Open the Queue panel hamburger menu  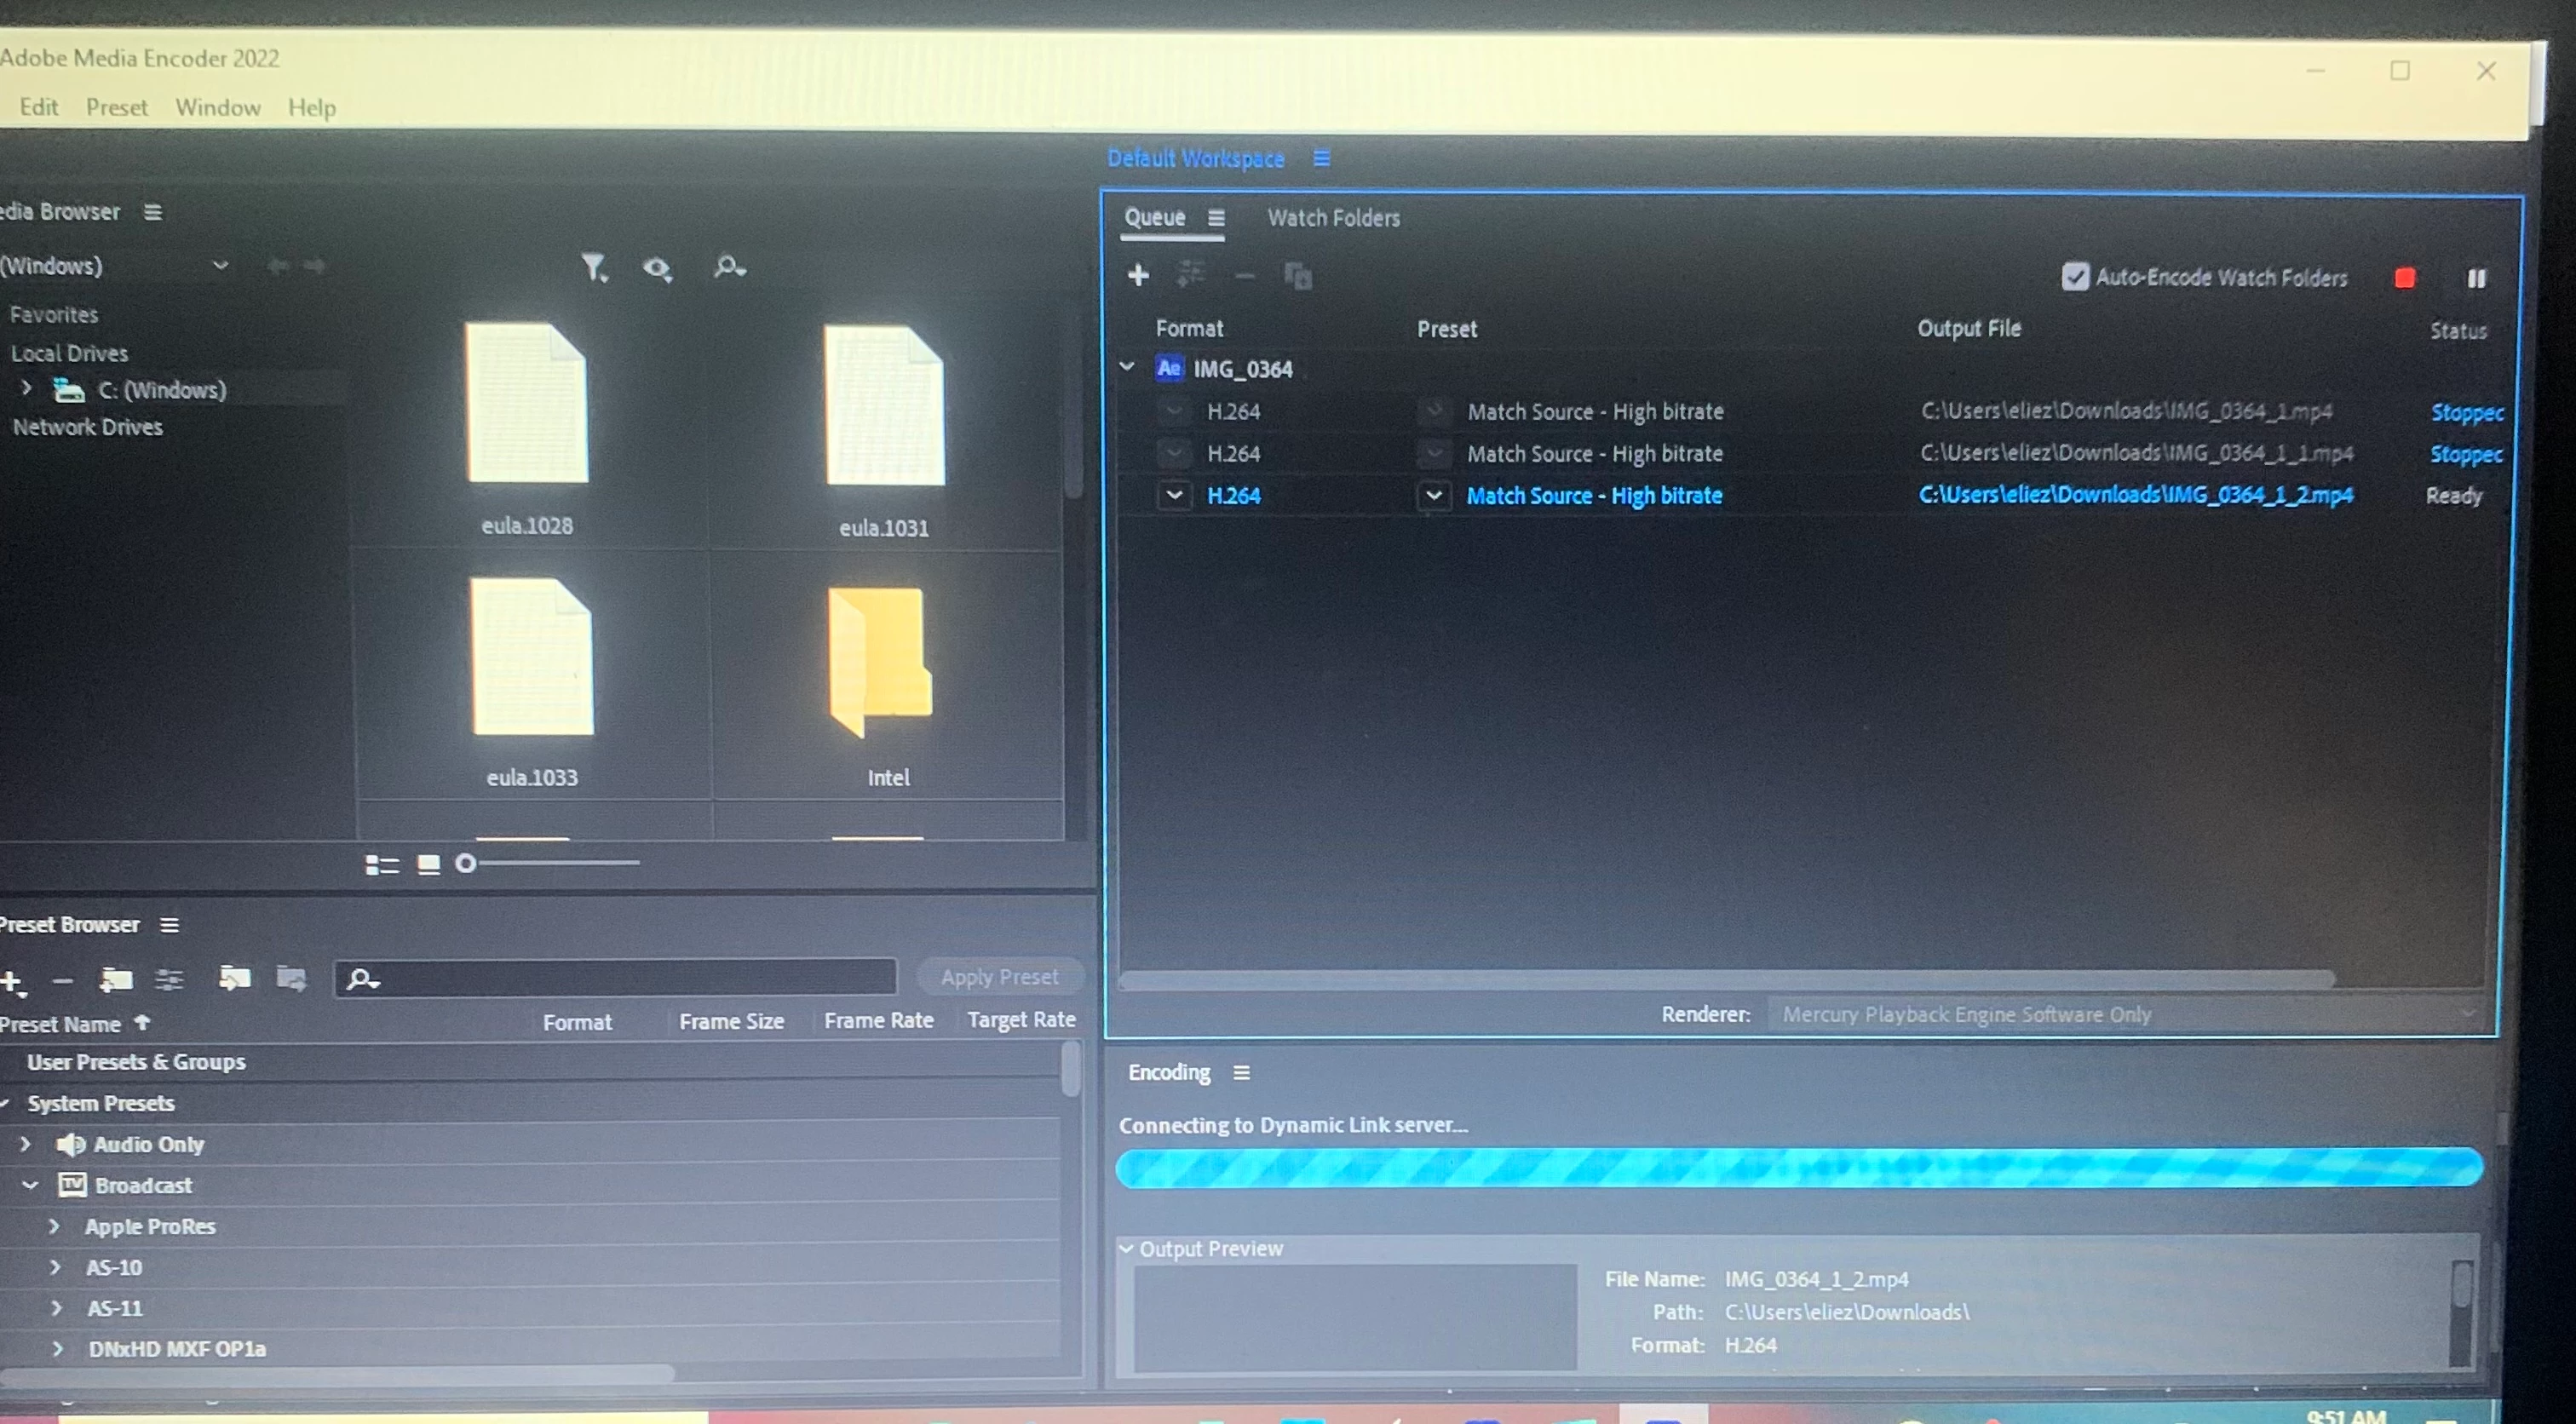1216,218
